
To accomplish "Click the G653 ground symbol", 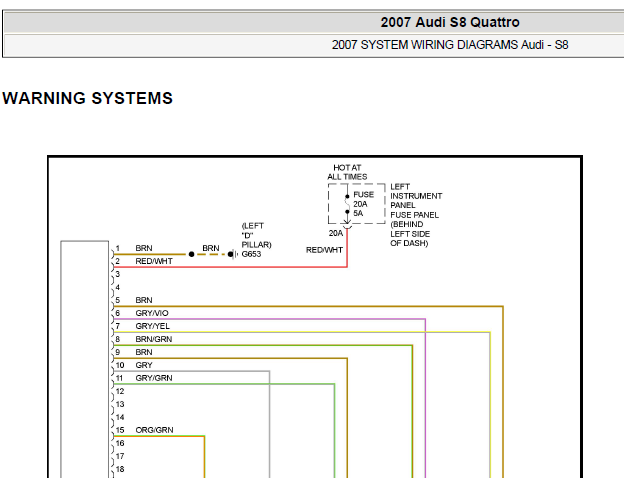I will 233,254.
